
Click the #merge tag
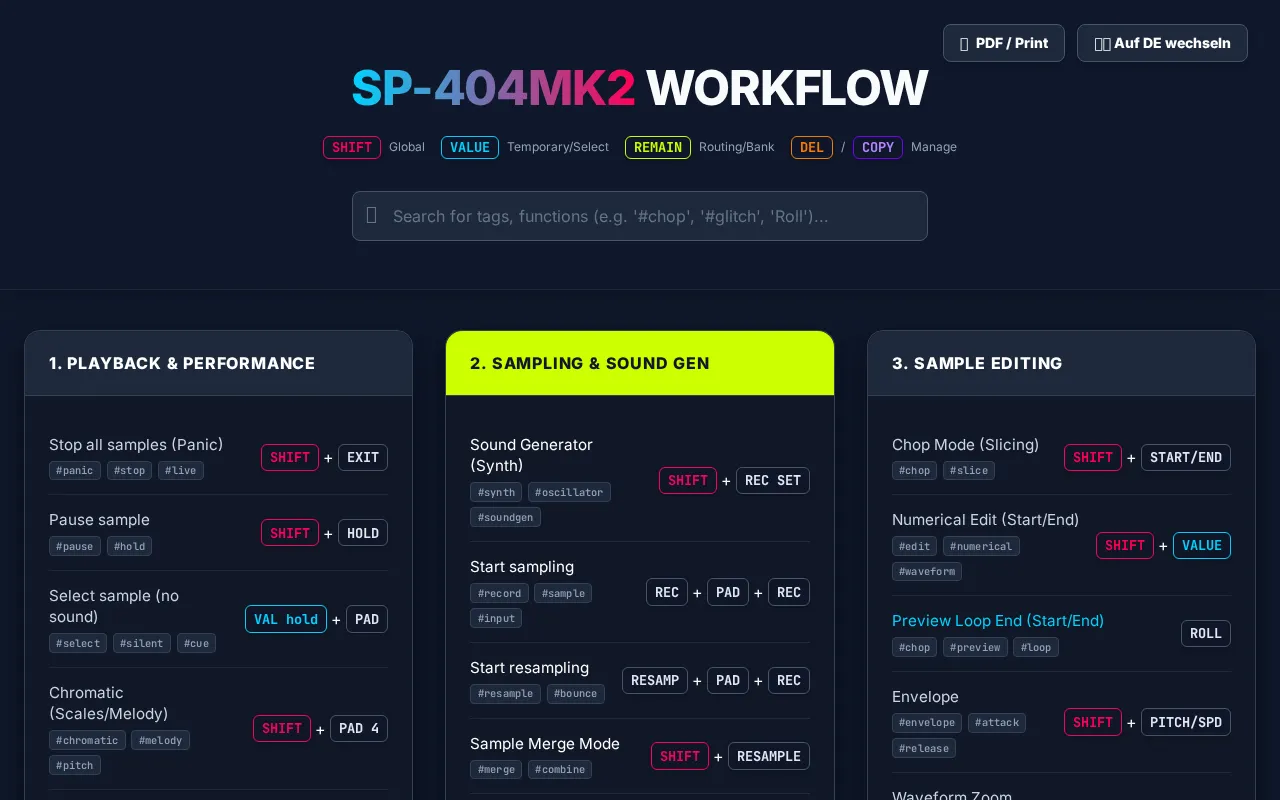click(x=496, y=769)
